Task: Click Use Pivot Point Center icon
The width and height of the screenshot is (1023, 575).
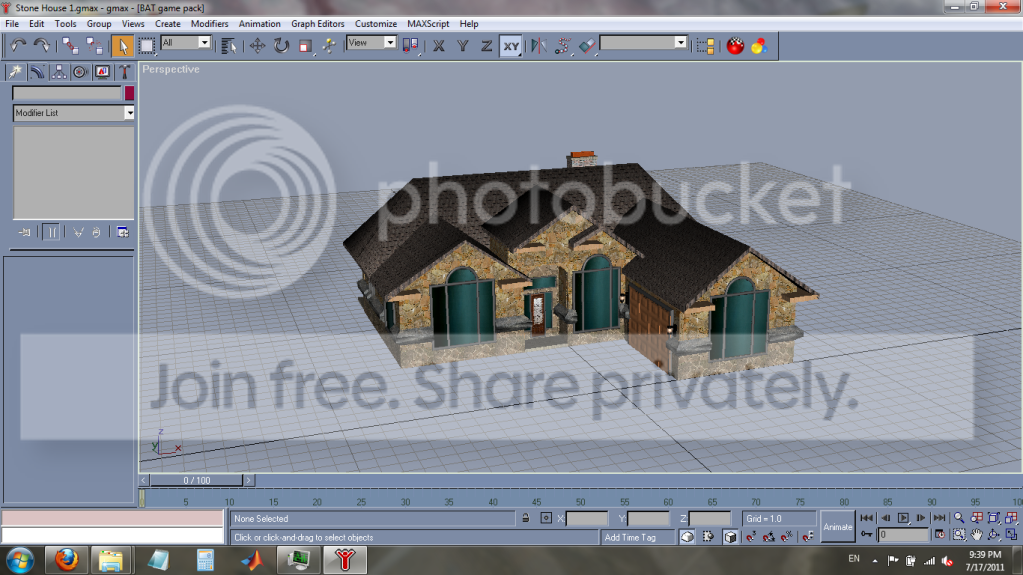Action: [410, 46]
